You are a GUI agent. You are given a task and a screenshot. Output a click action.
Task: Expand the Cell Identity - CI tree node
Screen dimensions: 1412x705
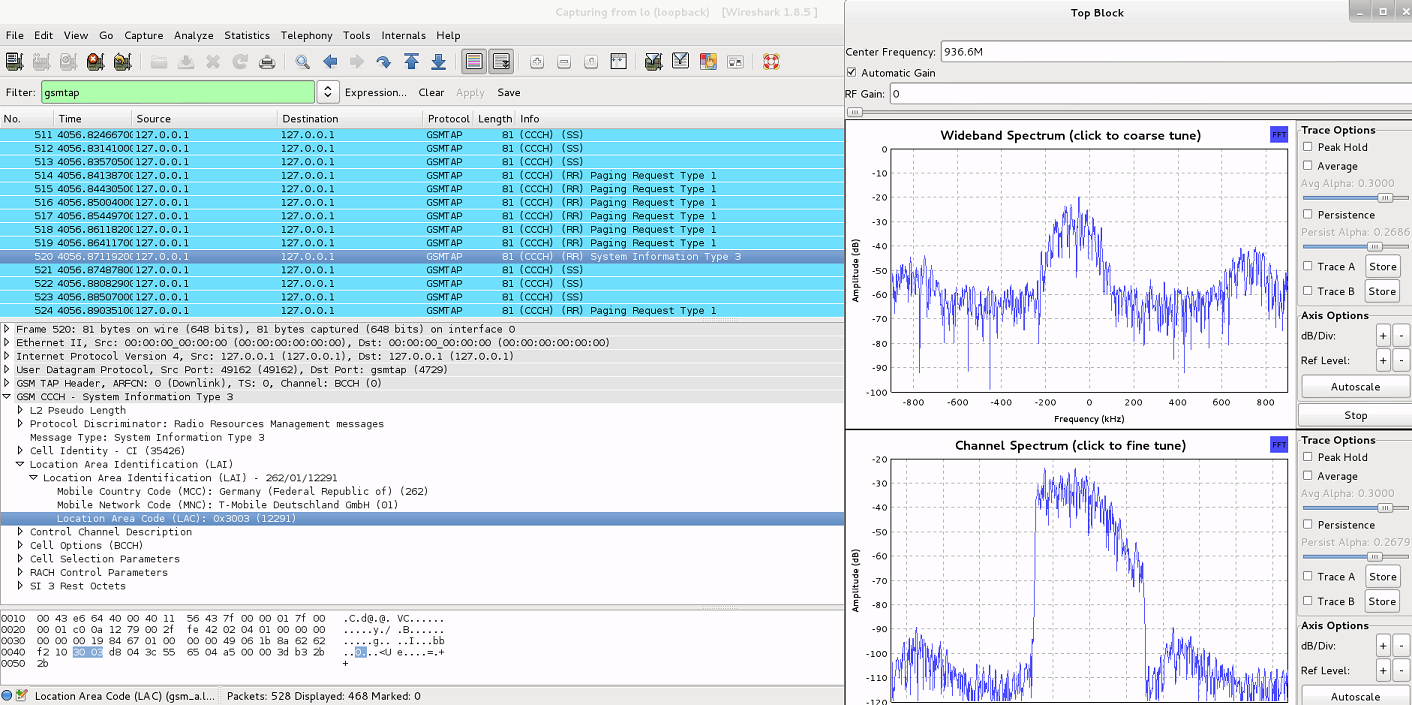pos(20,451)
